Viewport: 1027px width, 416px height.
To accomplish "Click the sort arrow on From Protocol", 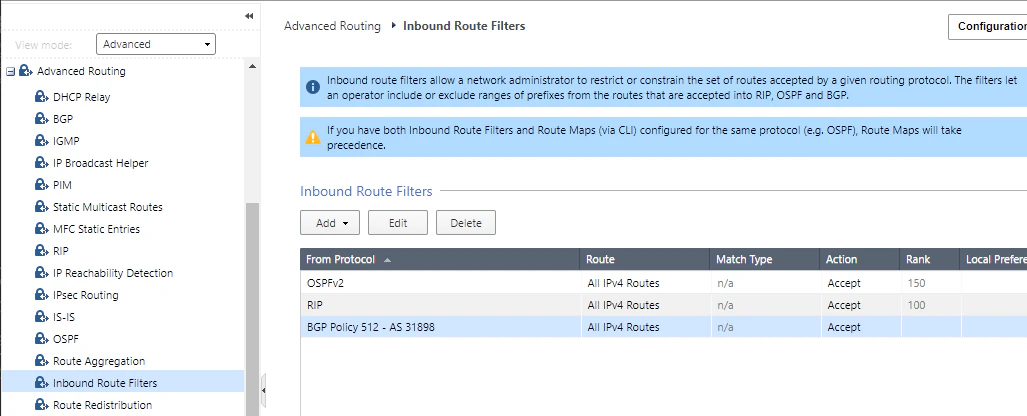I will 387,260.
